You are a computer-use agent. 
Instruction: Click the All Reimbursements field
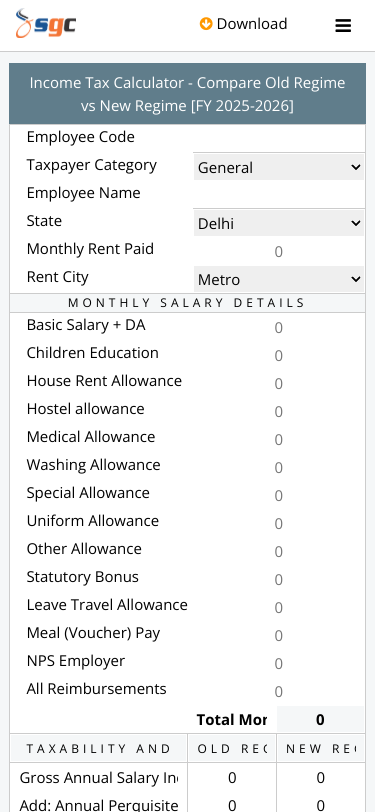tap(279, 691)
